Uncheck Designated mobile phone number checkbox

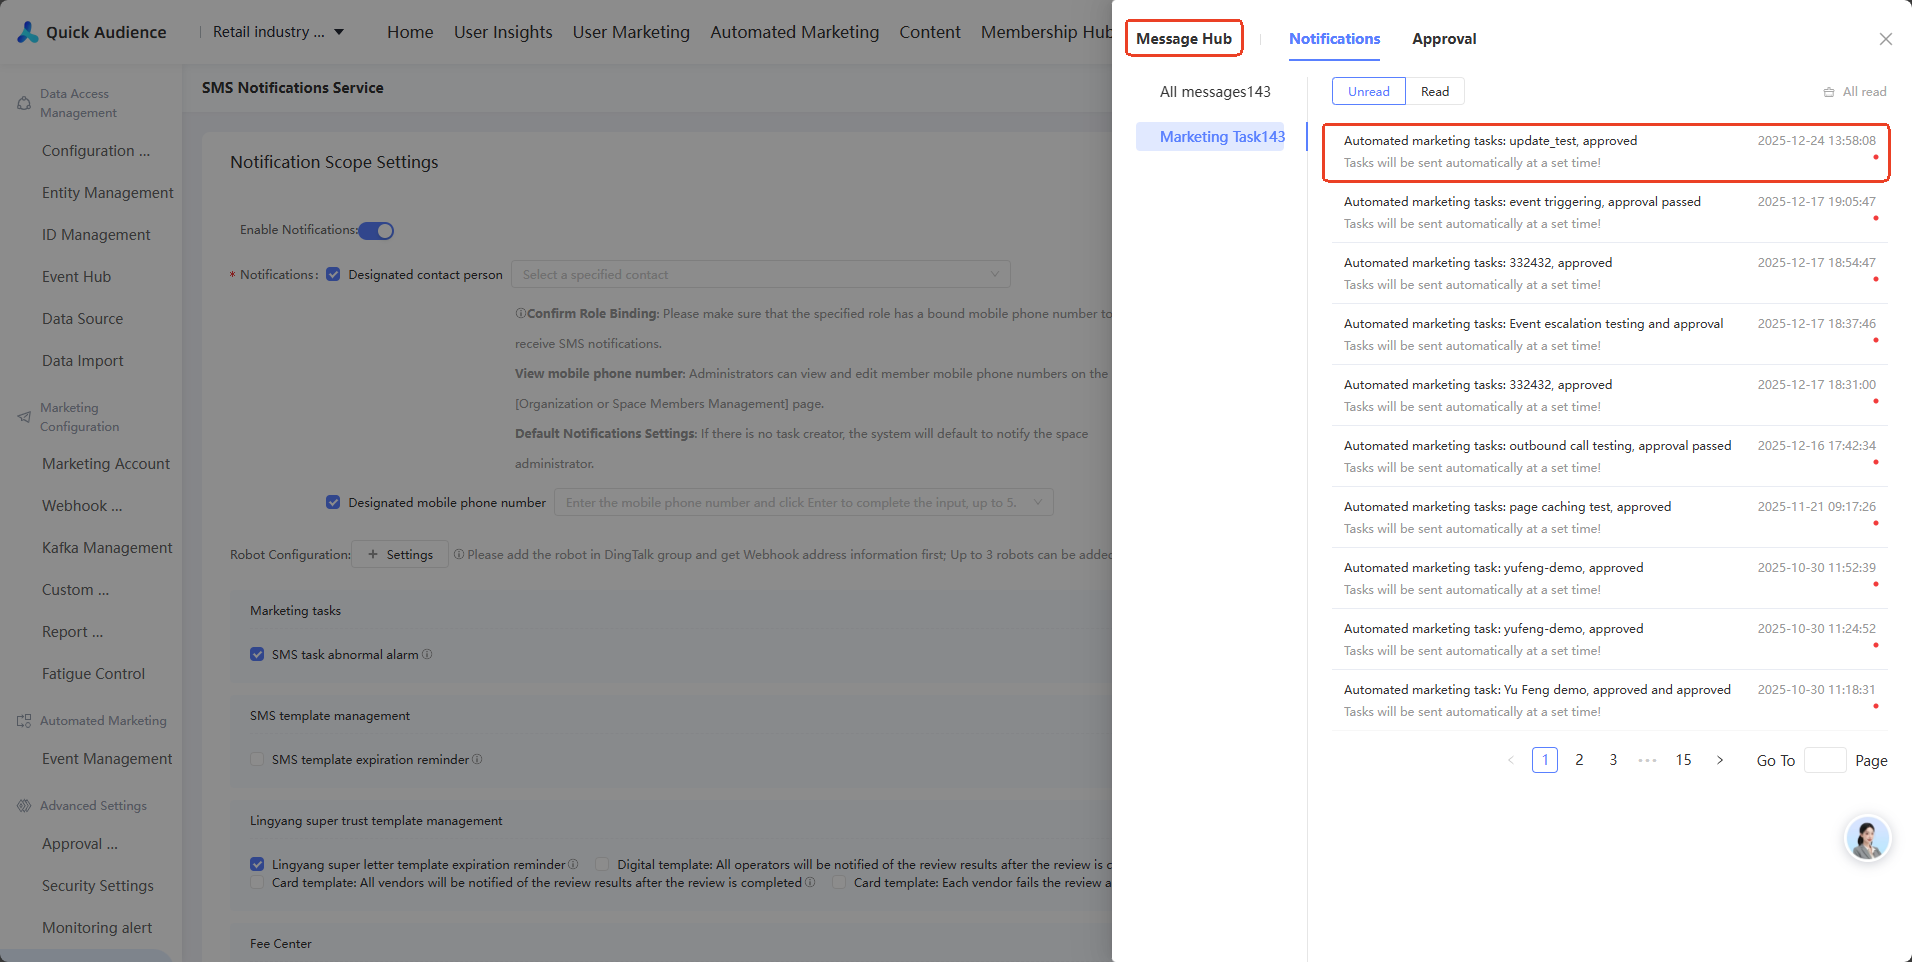click(334, 503)
